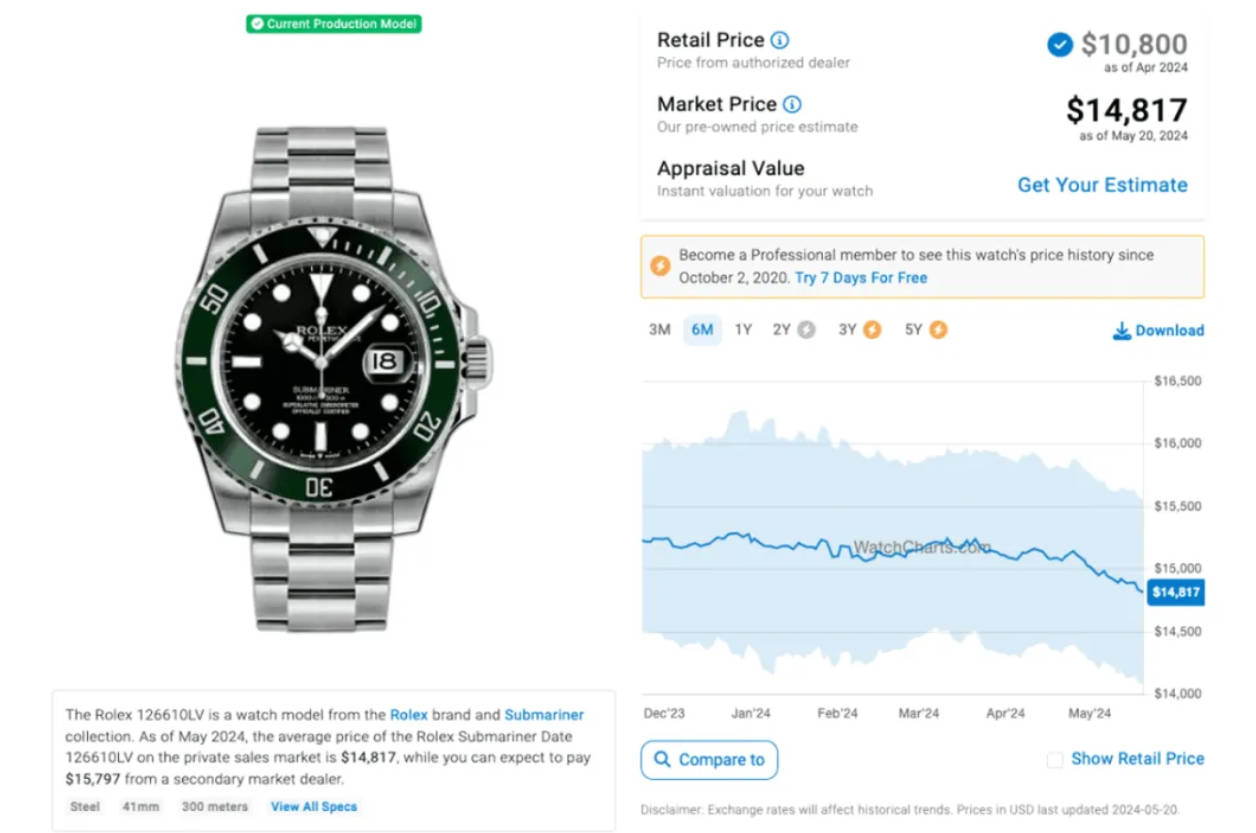Image resolution: width=1256 pixels, height=833 pixels.
Task: Enable the Show Retail Price checkbox
Action: click(1055, 760)
